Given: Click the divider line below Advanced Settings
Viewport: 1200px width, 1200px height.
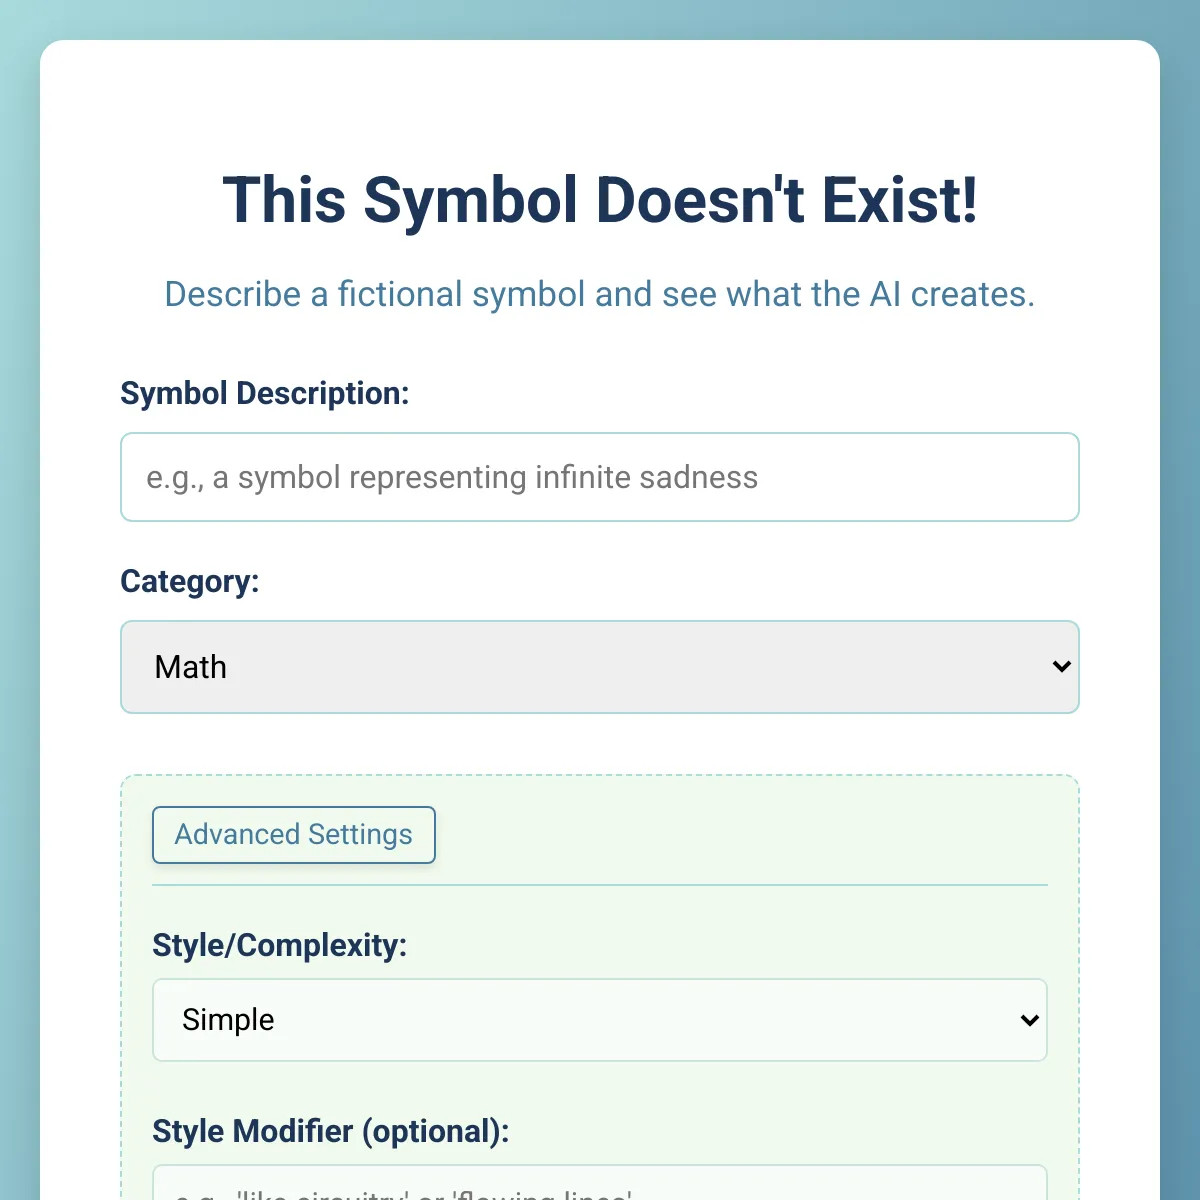Looking at the screenshot, I should tap(600, 885).
